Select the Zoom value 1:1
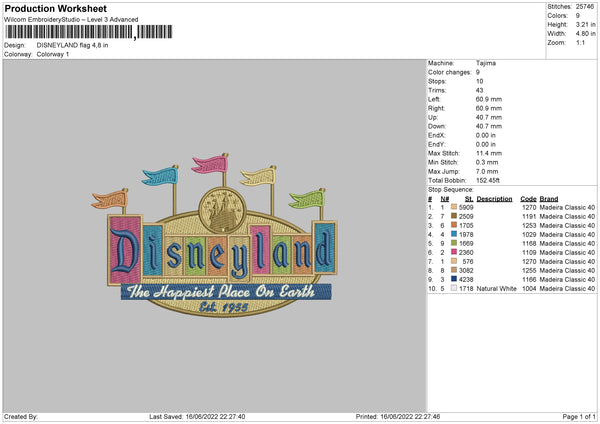This screenshot has width=600, height=424. click(580, 42)
